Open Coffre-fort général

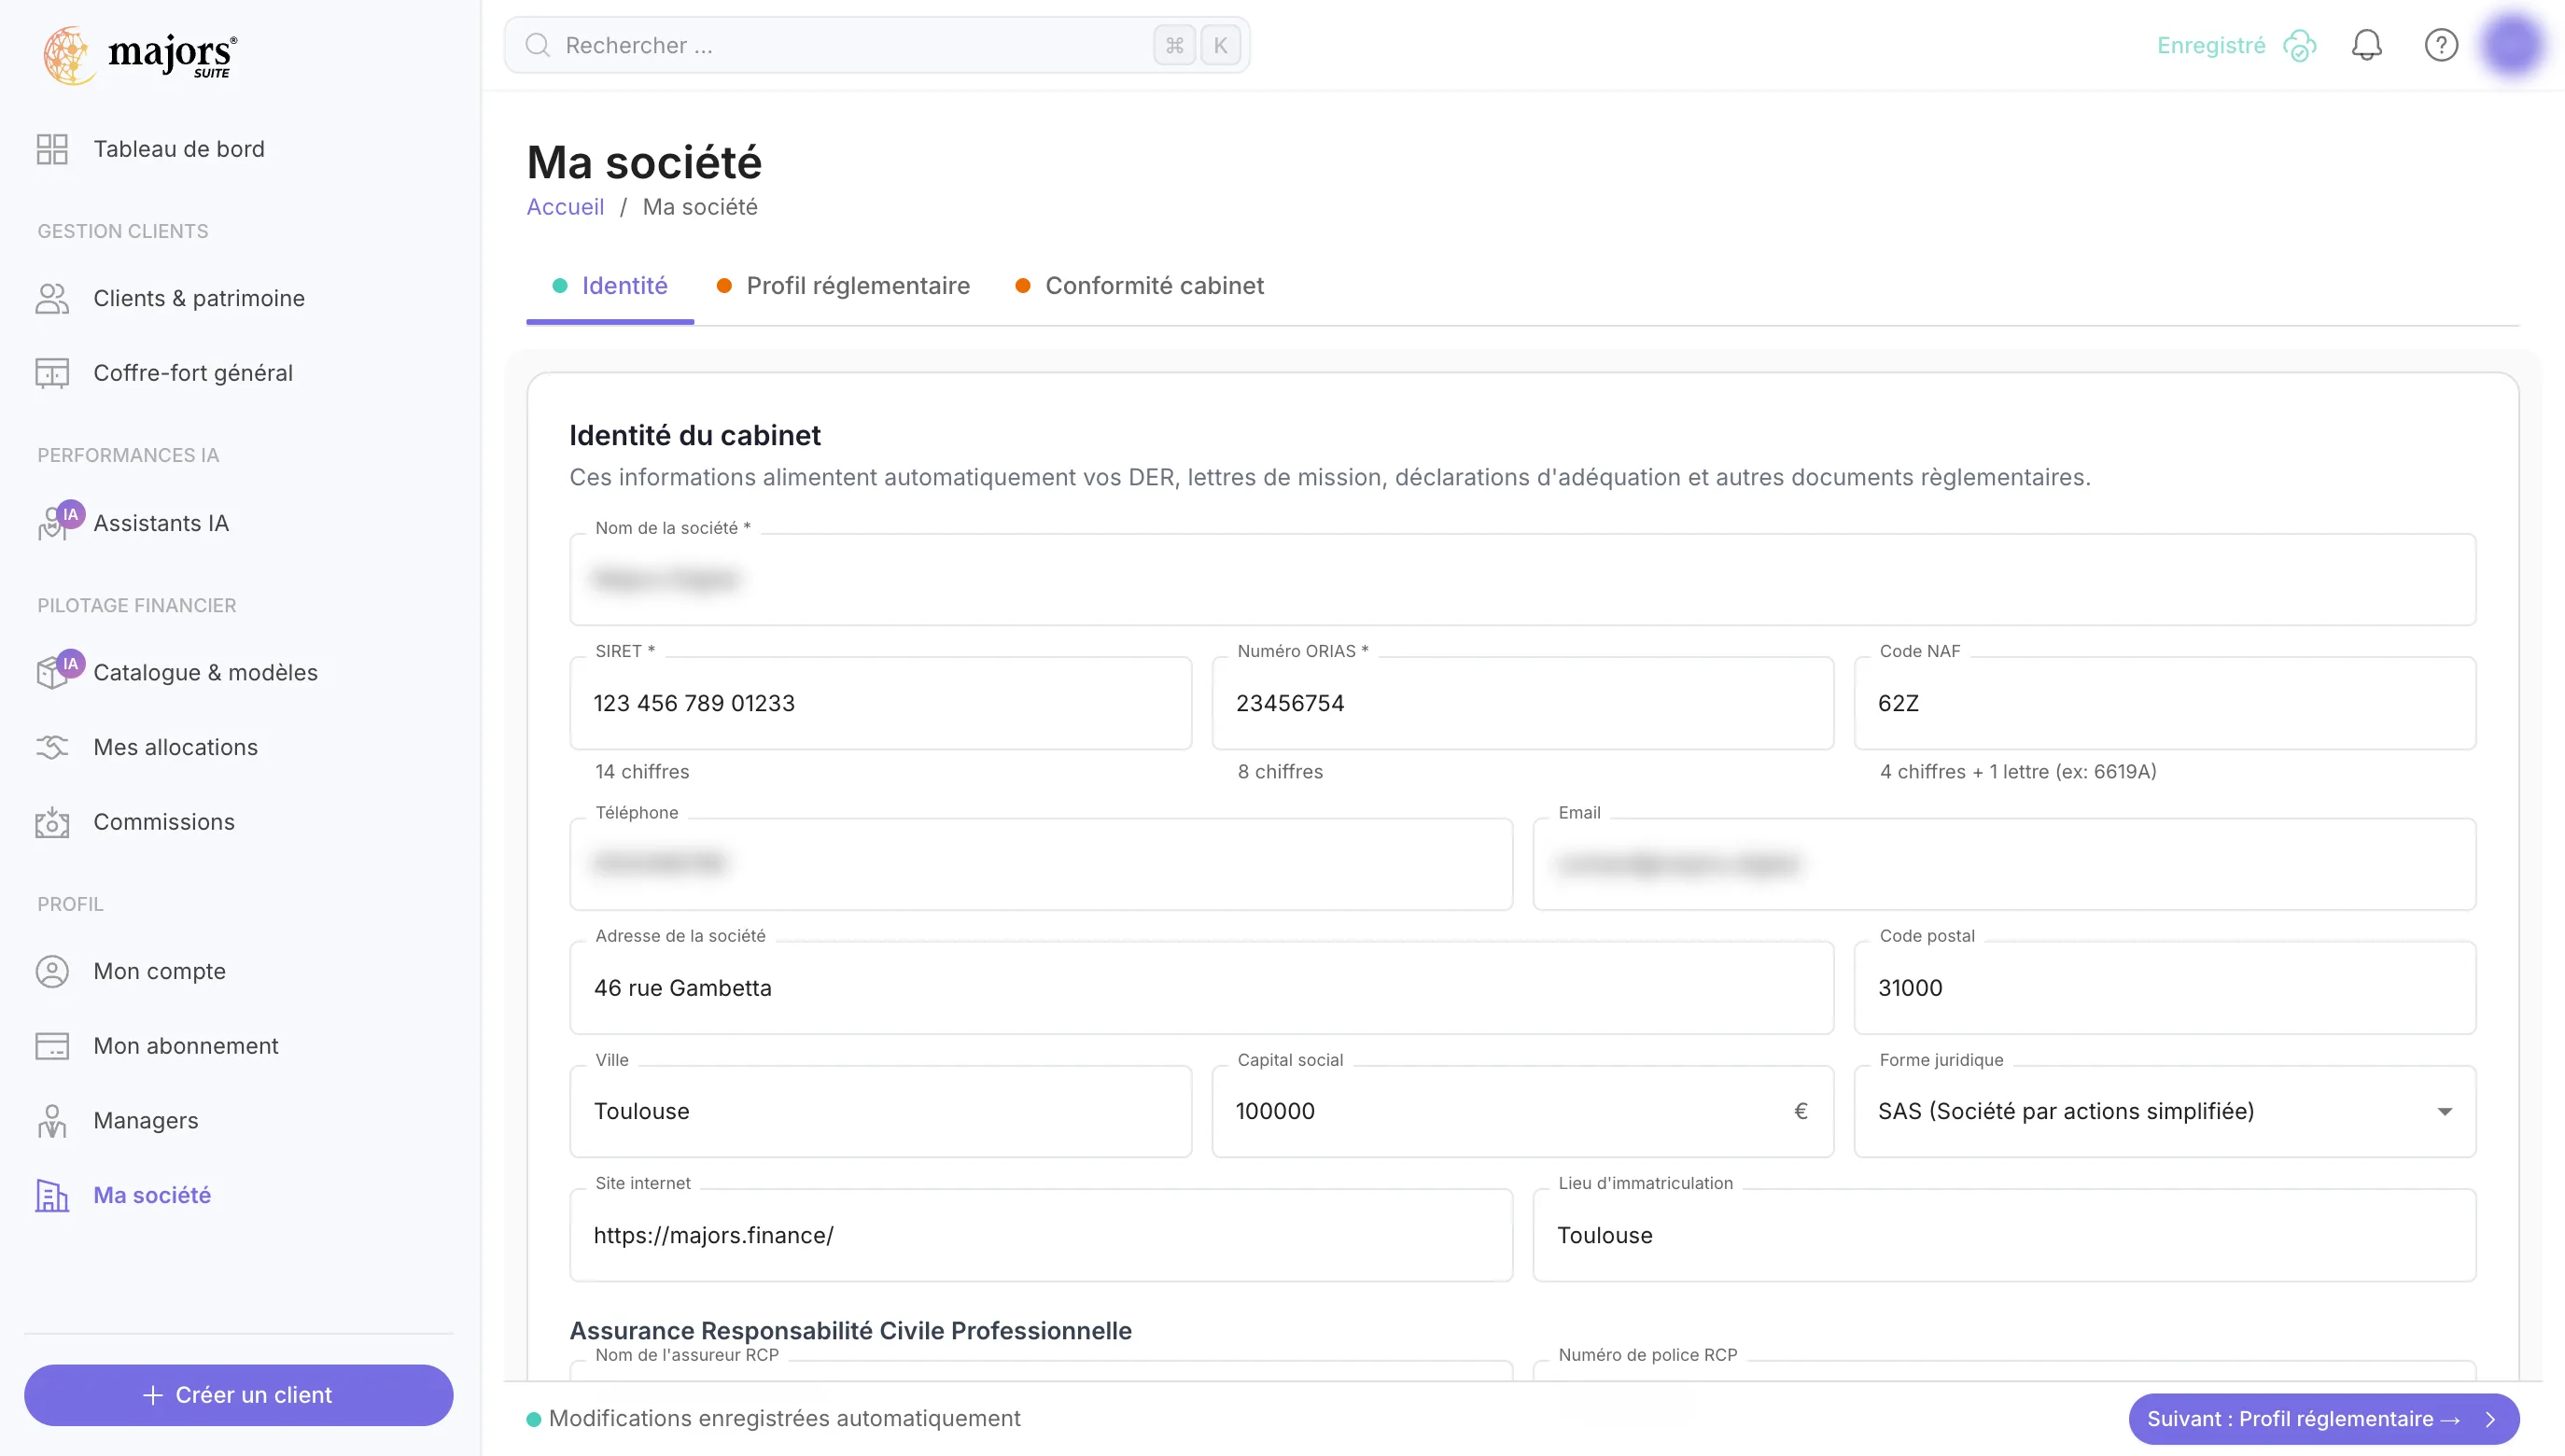click(x=193, y=373)
